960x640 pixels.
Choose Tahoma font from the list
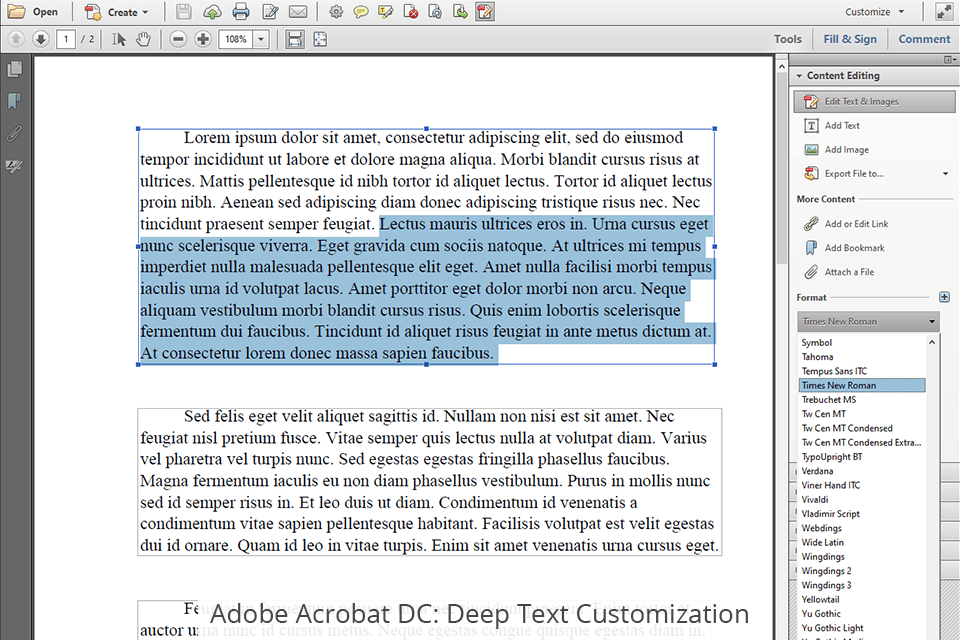pos(817,357)
